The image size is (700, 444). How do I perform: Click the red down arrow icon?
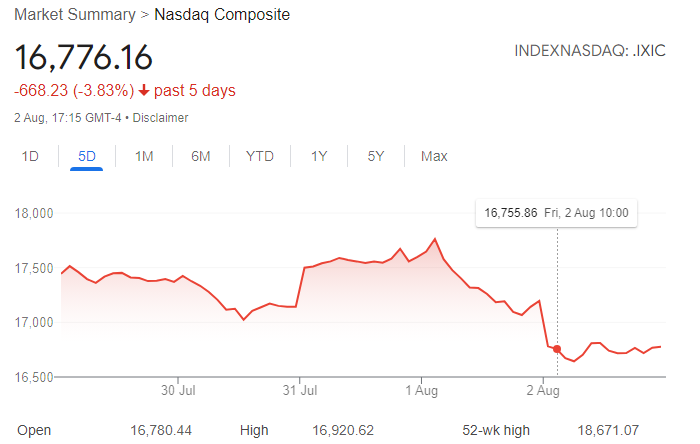(144, 91)
